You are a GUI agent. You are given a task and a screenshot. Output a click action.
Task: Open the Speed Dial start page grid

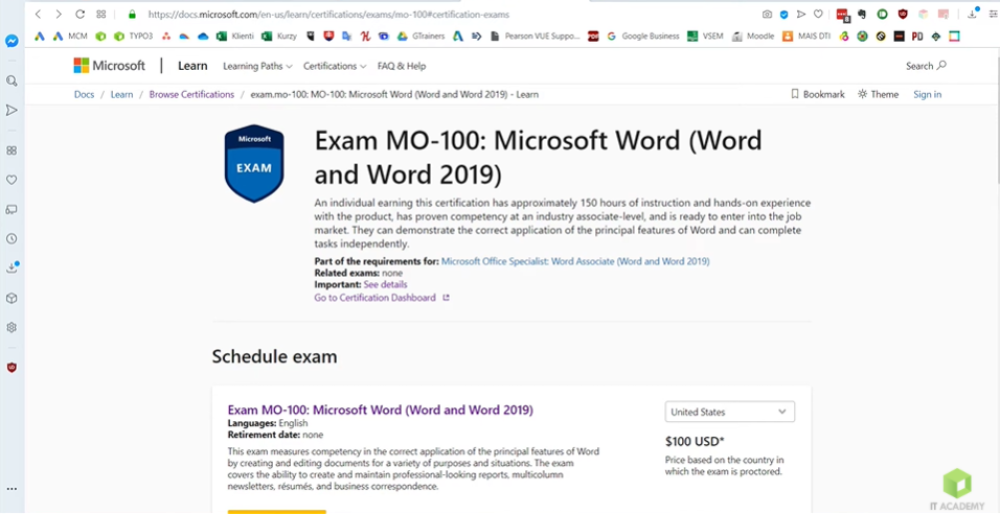click(x=101, y=14)
